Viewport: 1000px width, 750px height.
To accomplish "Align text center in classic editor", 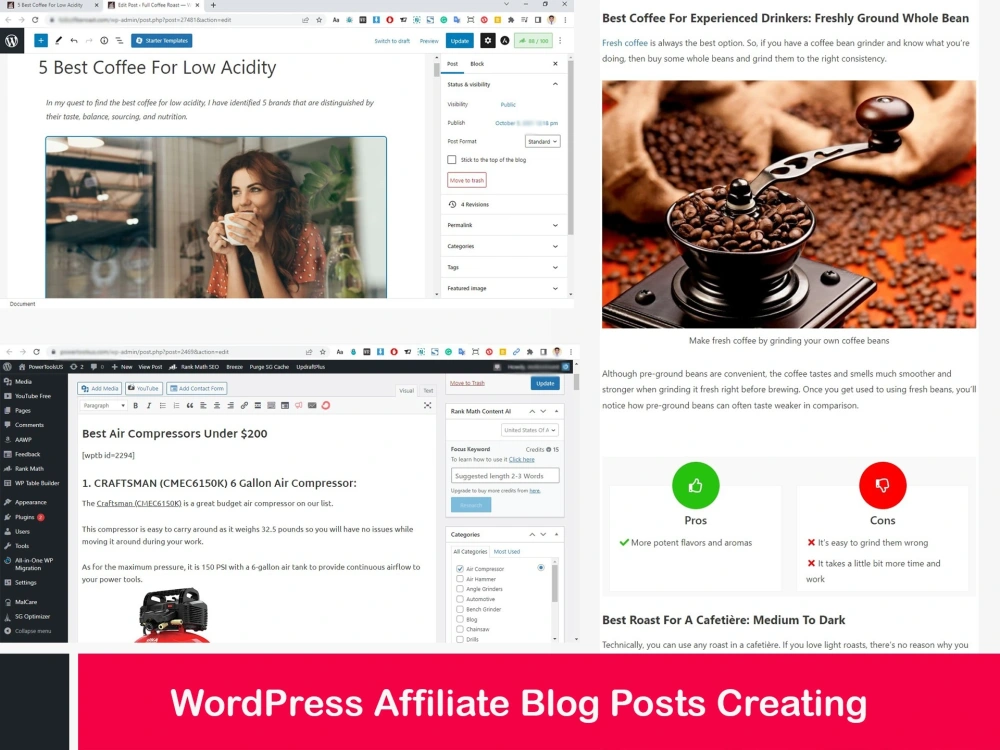I will [217, 406].
